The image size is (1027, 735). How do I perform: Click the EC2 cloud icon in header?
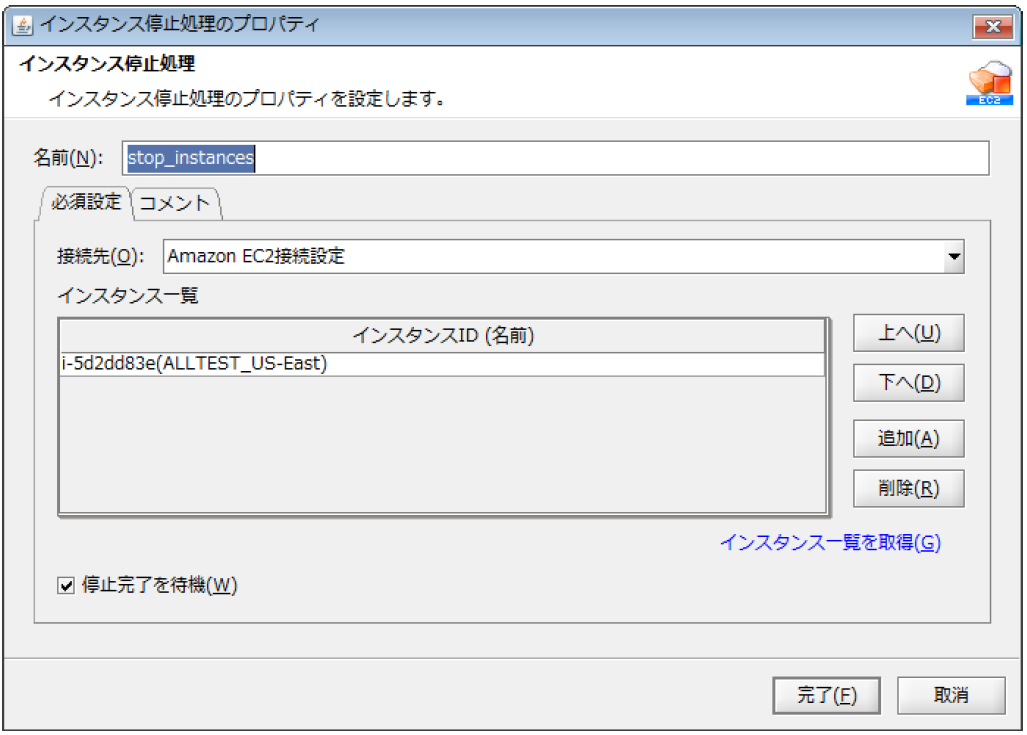[x=987, y=85]
